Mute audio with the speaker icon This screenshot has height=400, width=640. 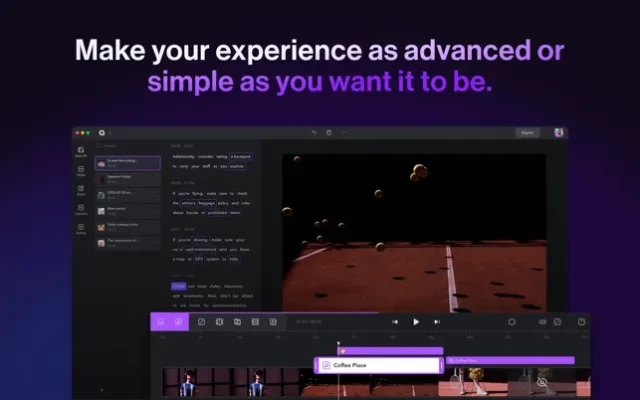click(543, 322)
